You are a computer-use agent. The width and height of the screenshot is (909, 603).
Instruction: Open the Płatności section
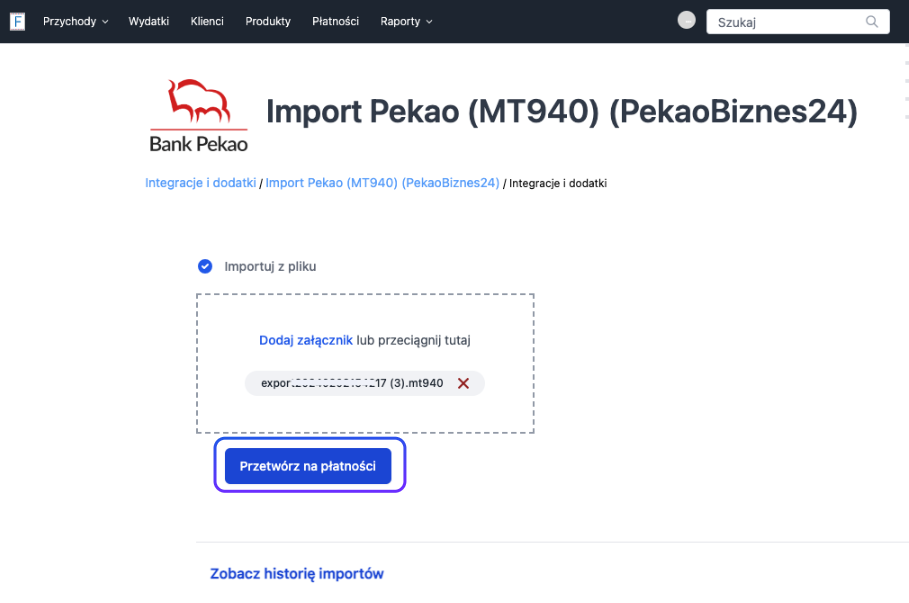click(334, 21)
